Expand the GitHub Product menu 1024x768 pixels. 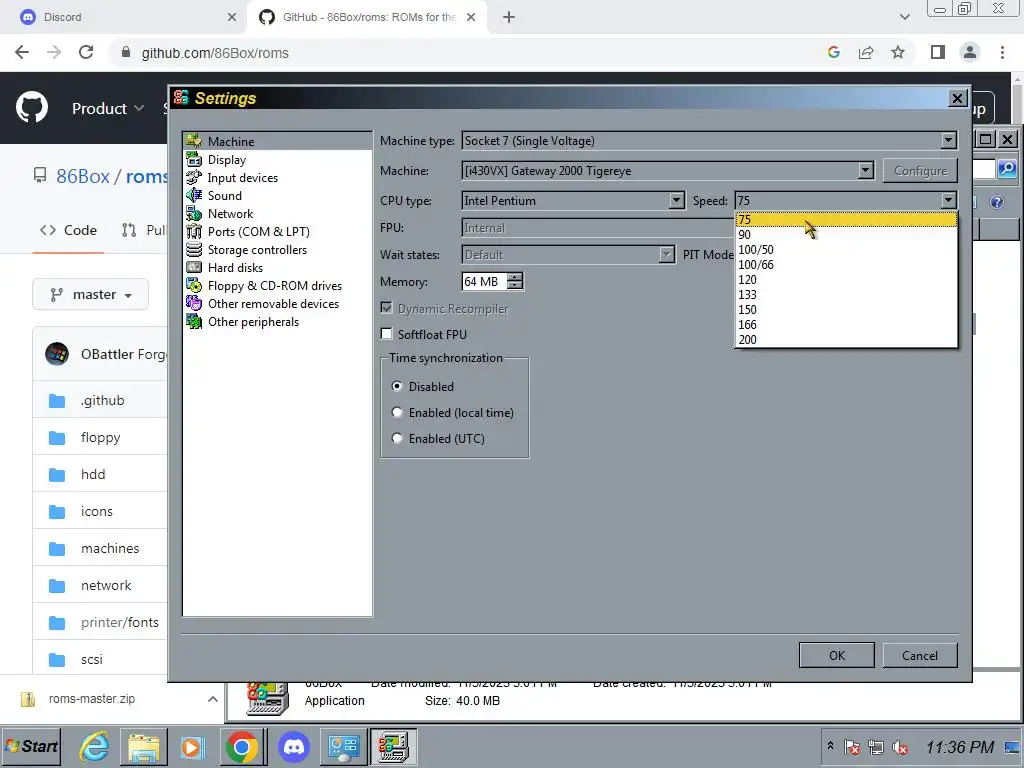108,108
